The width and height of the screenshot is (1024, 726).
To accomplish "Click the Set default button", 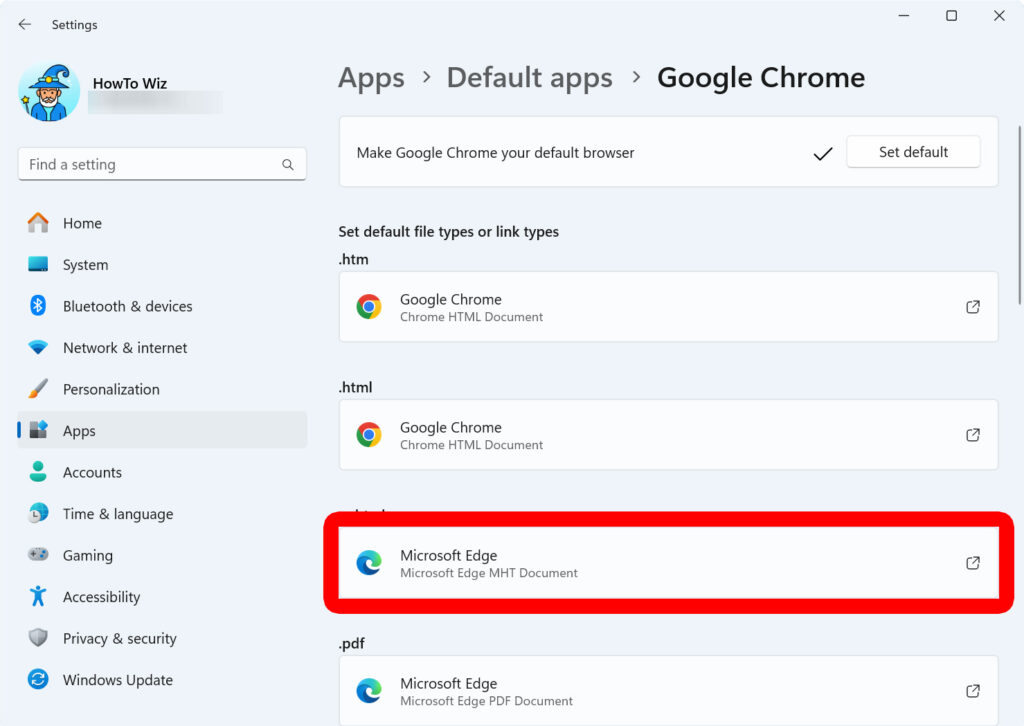I will pyautogui.click(x=912, y=152).
